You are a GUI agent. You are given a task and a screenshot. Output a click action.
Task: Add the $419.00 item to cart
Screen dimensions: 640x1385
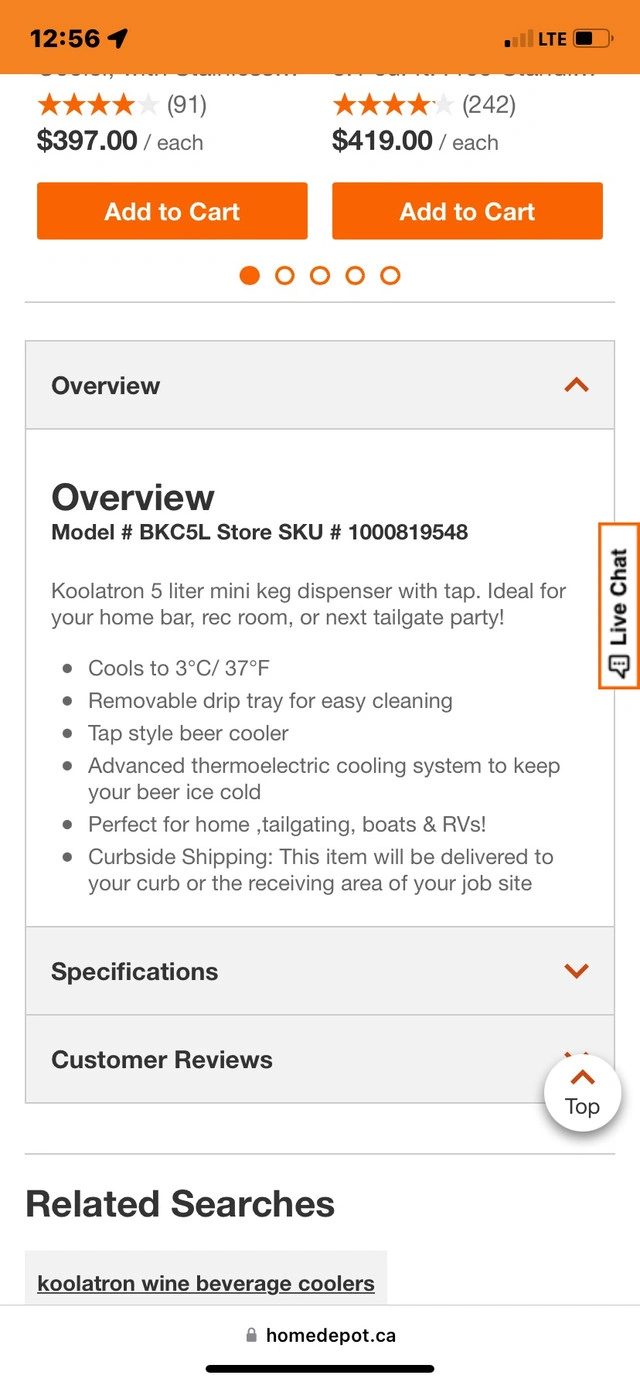tap(467, 211)
